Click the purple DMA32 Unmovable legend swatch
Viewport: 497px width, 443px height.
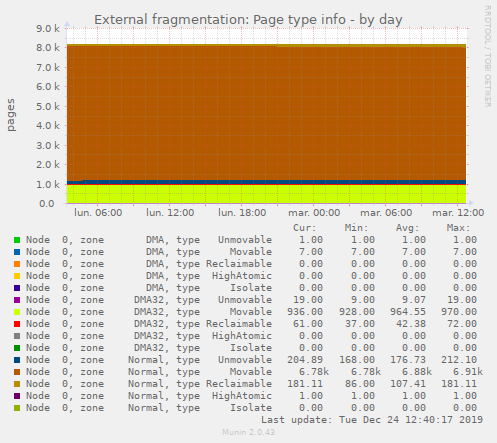[x=17, y=300]
